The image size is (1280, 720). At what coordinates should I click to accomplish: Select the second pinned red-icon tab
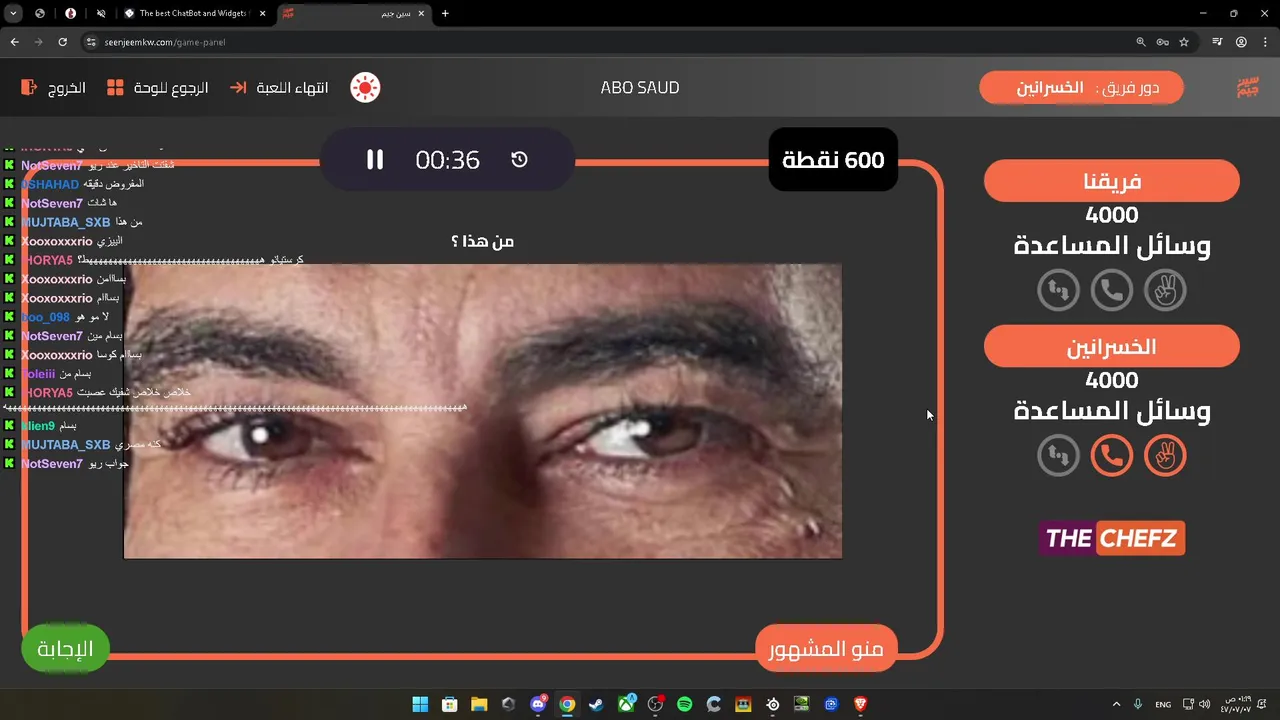[70, 13]
